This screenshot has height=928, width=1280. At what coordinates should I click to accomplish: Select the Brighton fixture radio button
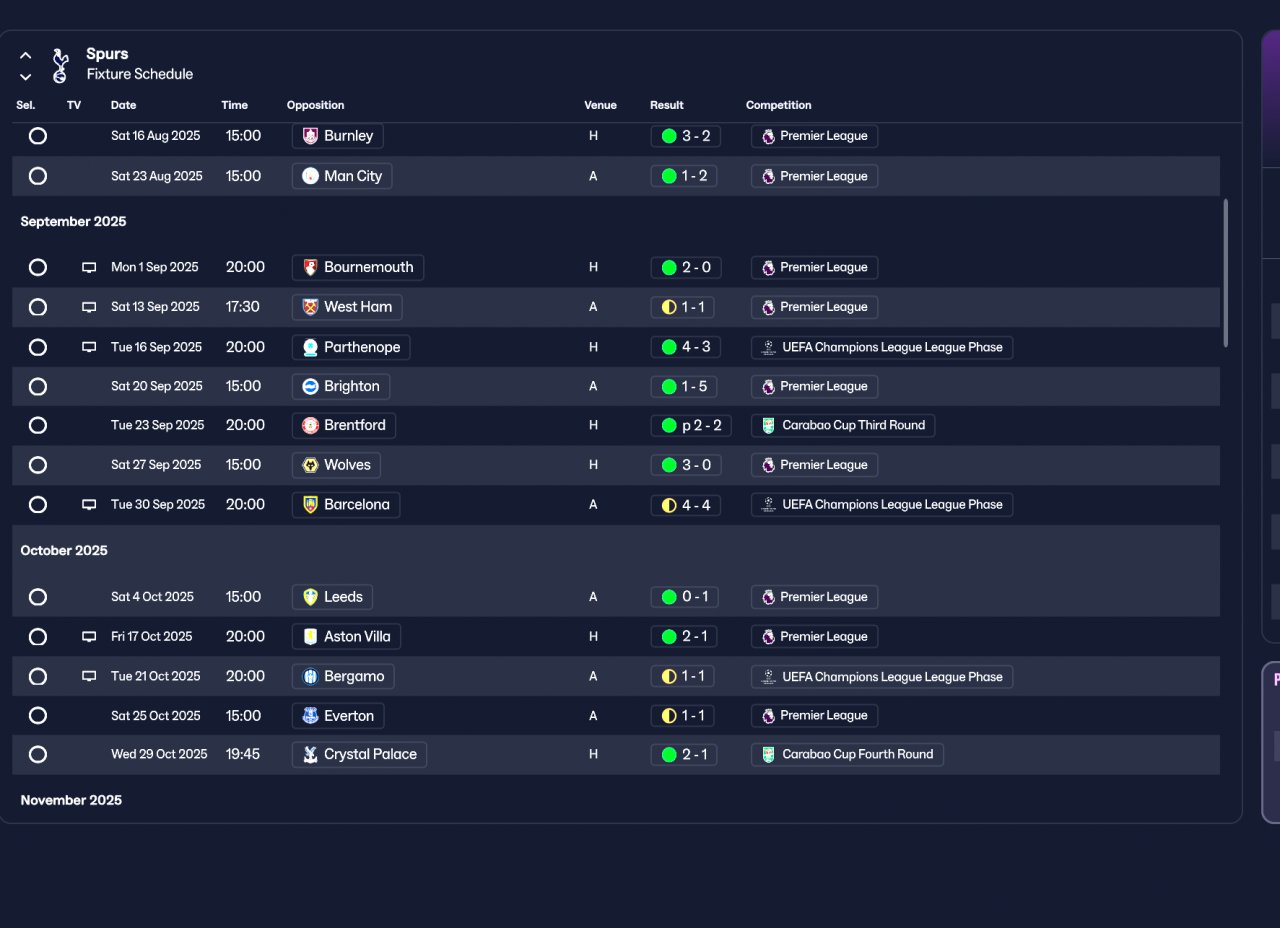pos(38,386)
